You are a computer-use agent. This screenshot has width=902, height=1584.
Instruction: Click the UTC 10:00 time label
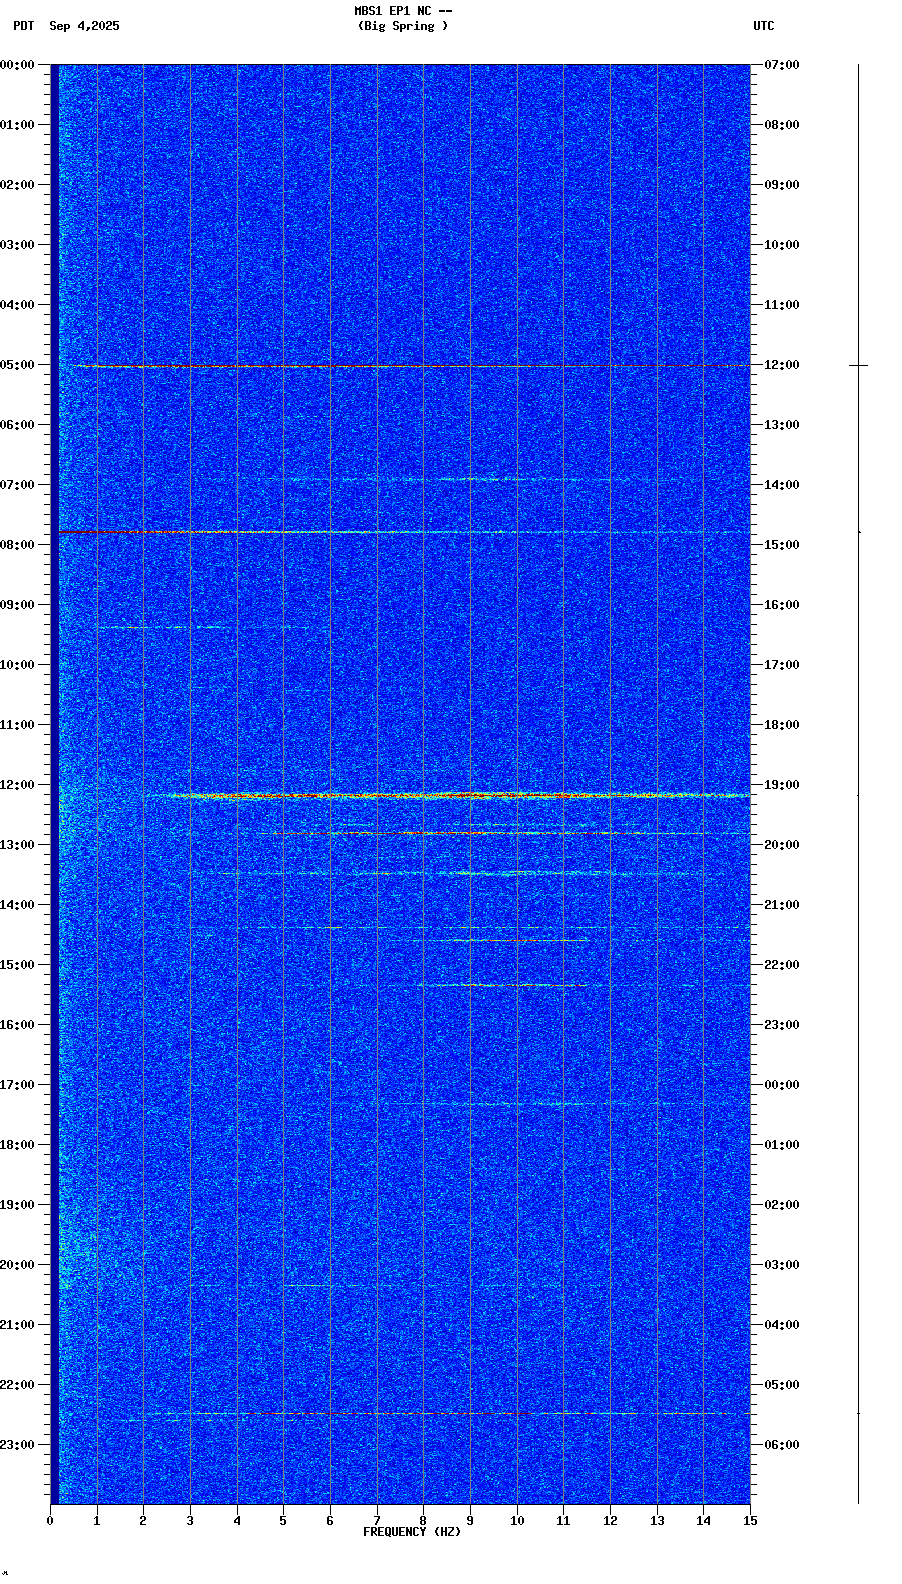tap(782, 245)
